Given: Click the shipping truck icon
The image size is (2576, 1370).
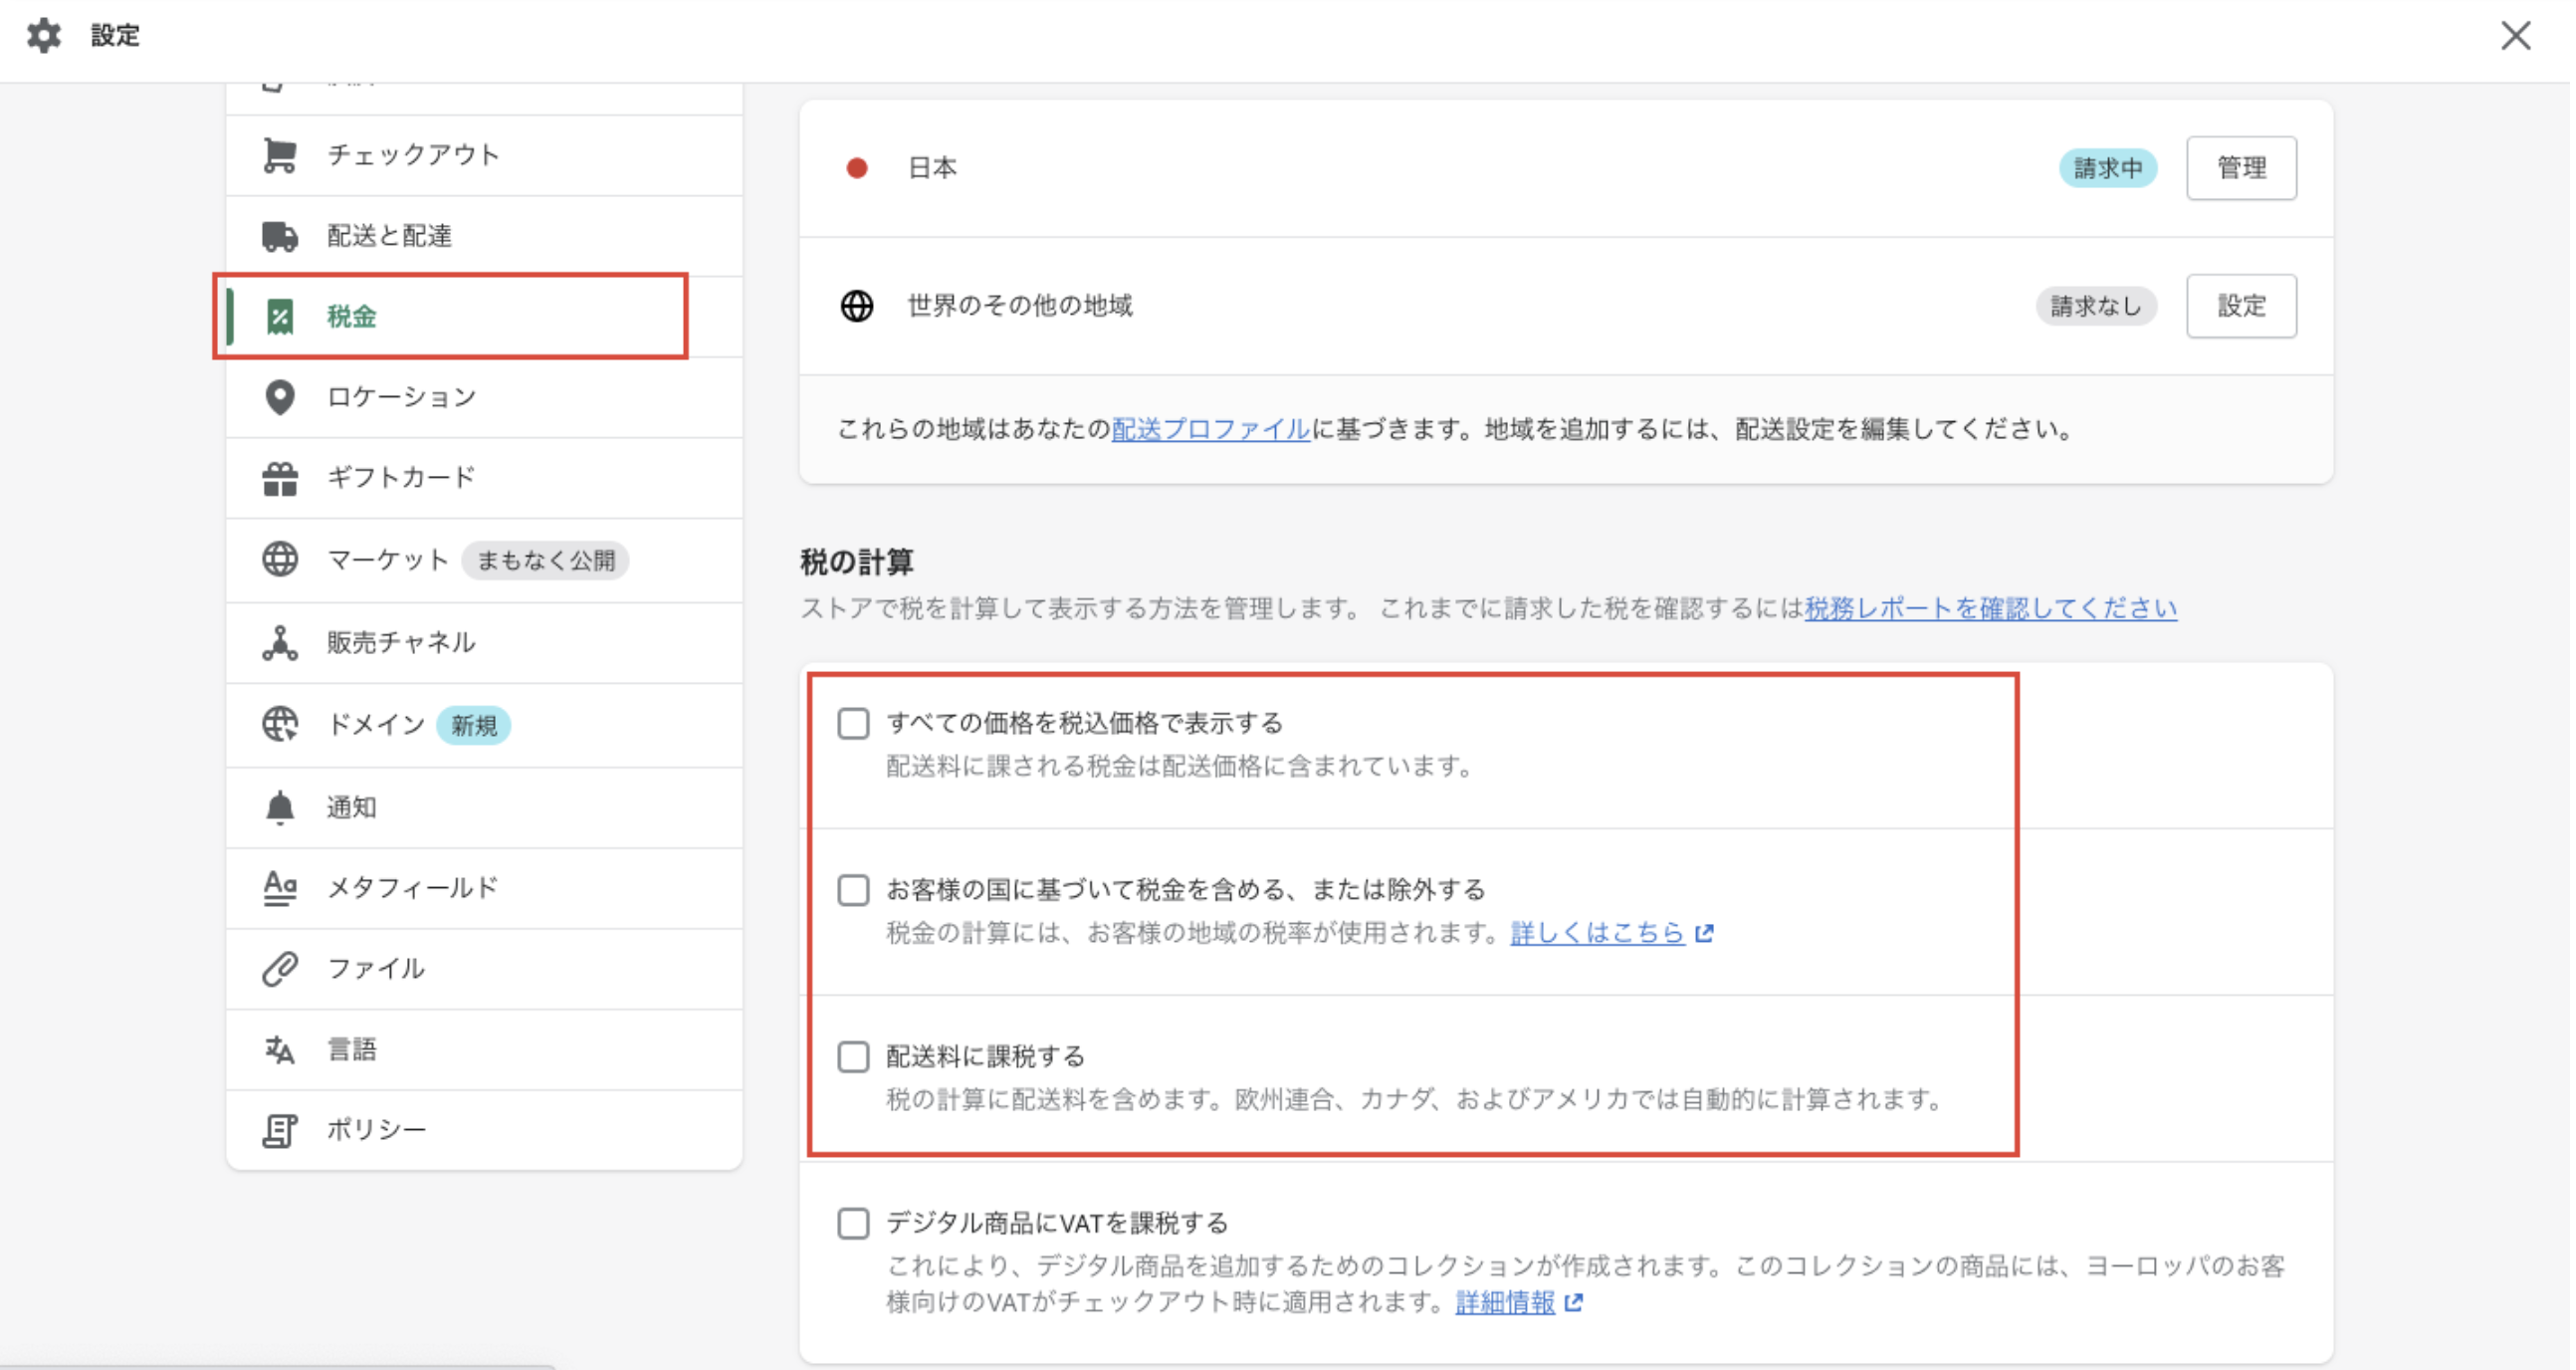Looking at the screenshot, I should [x=280, y=236].
